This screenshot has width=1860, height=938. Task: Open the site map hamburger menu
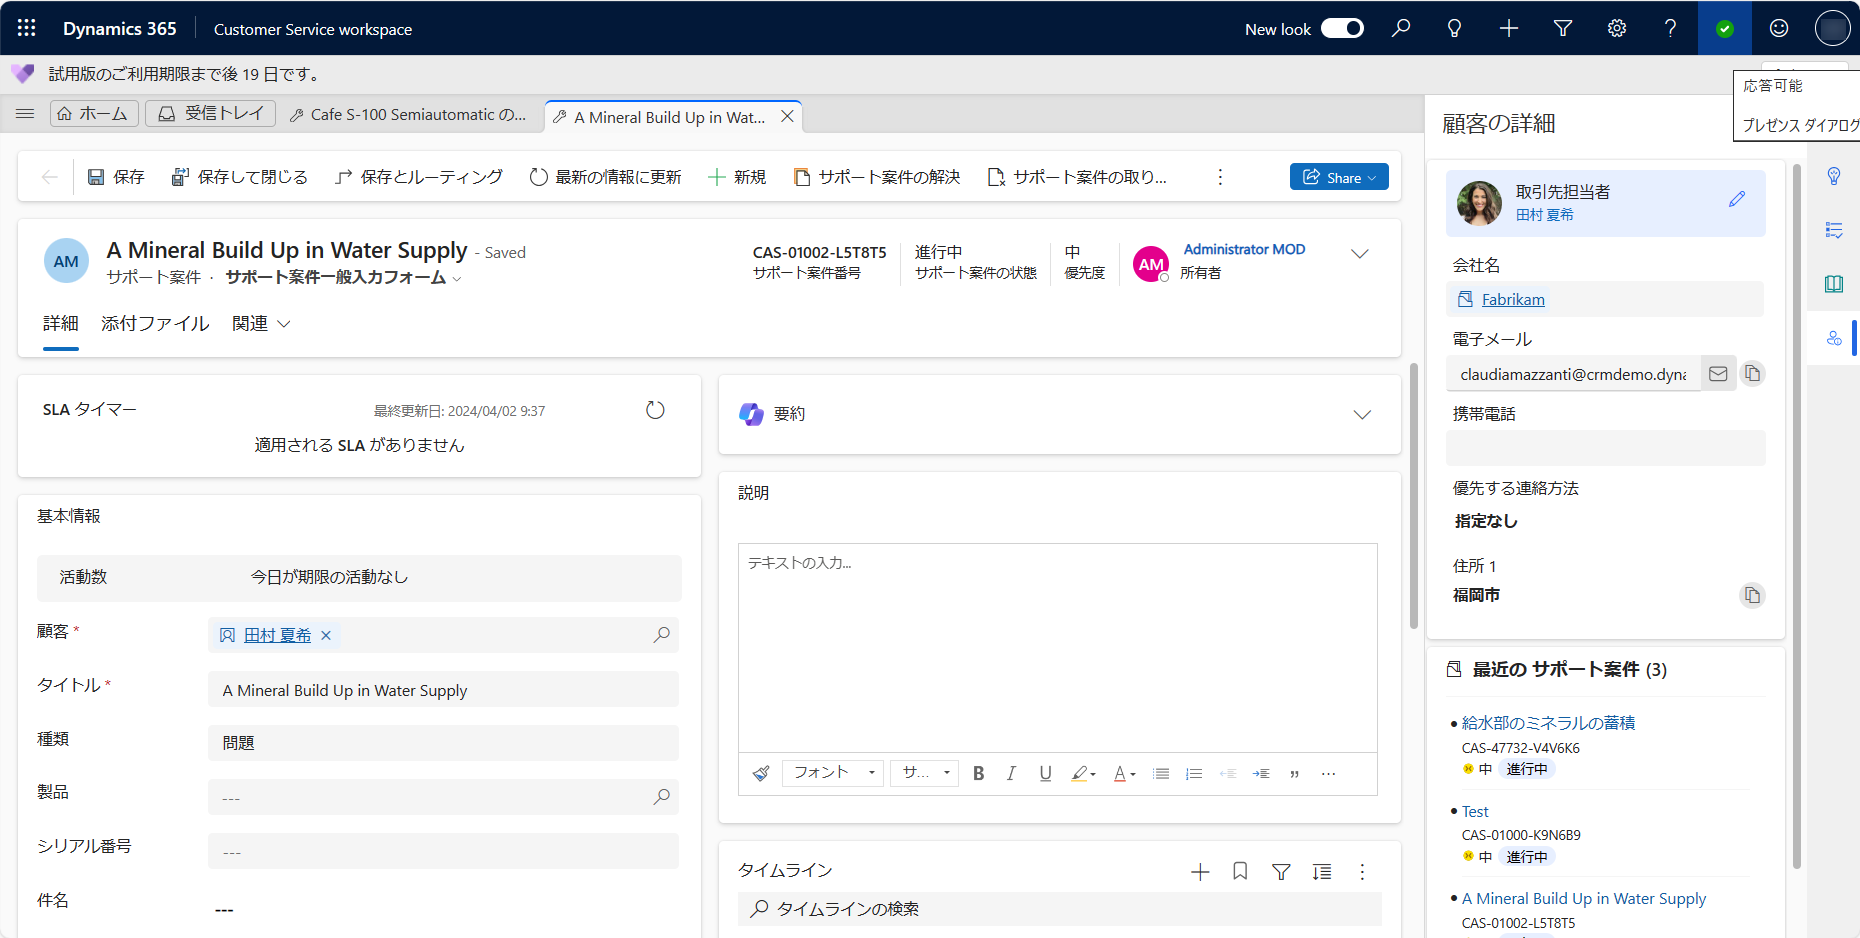tap(25, 114)
